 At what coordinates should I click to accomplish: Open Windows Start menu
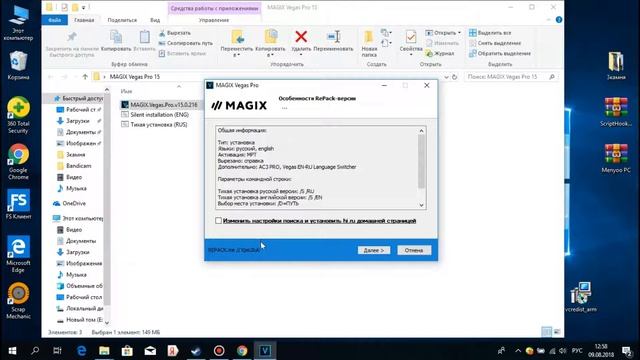tap(12, 351)
